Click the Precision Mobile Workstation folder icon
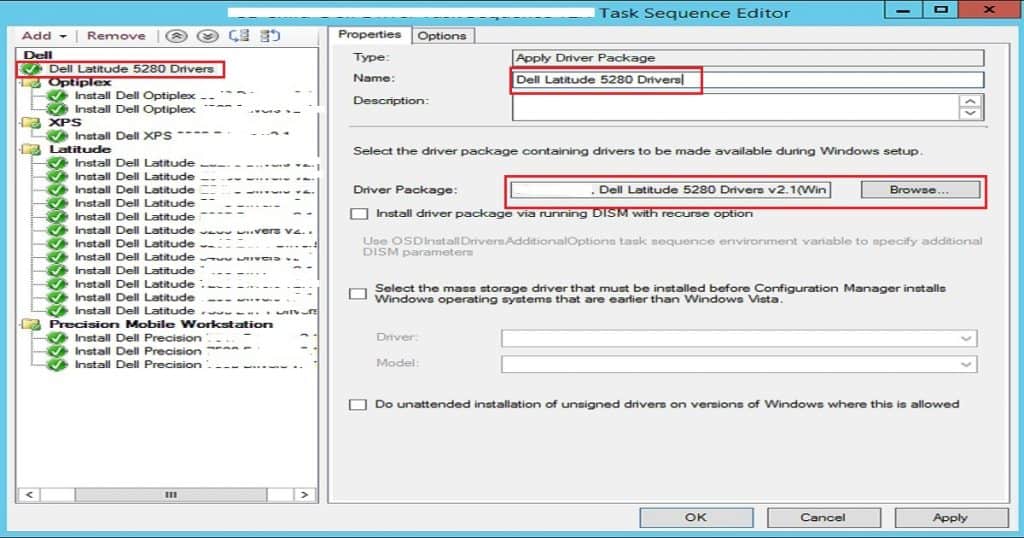1024x538 pixels. 31,324
